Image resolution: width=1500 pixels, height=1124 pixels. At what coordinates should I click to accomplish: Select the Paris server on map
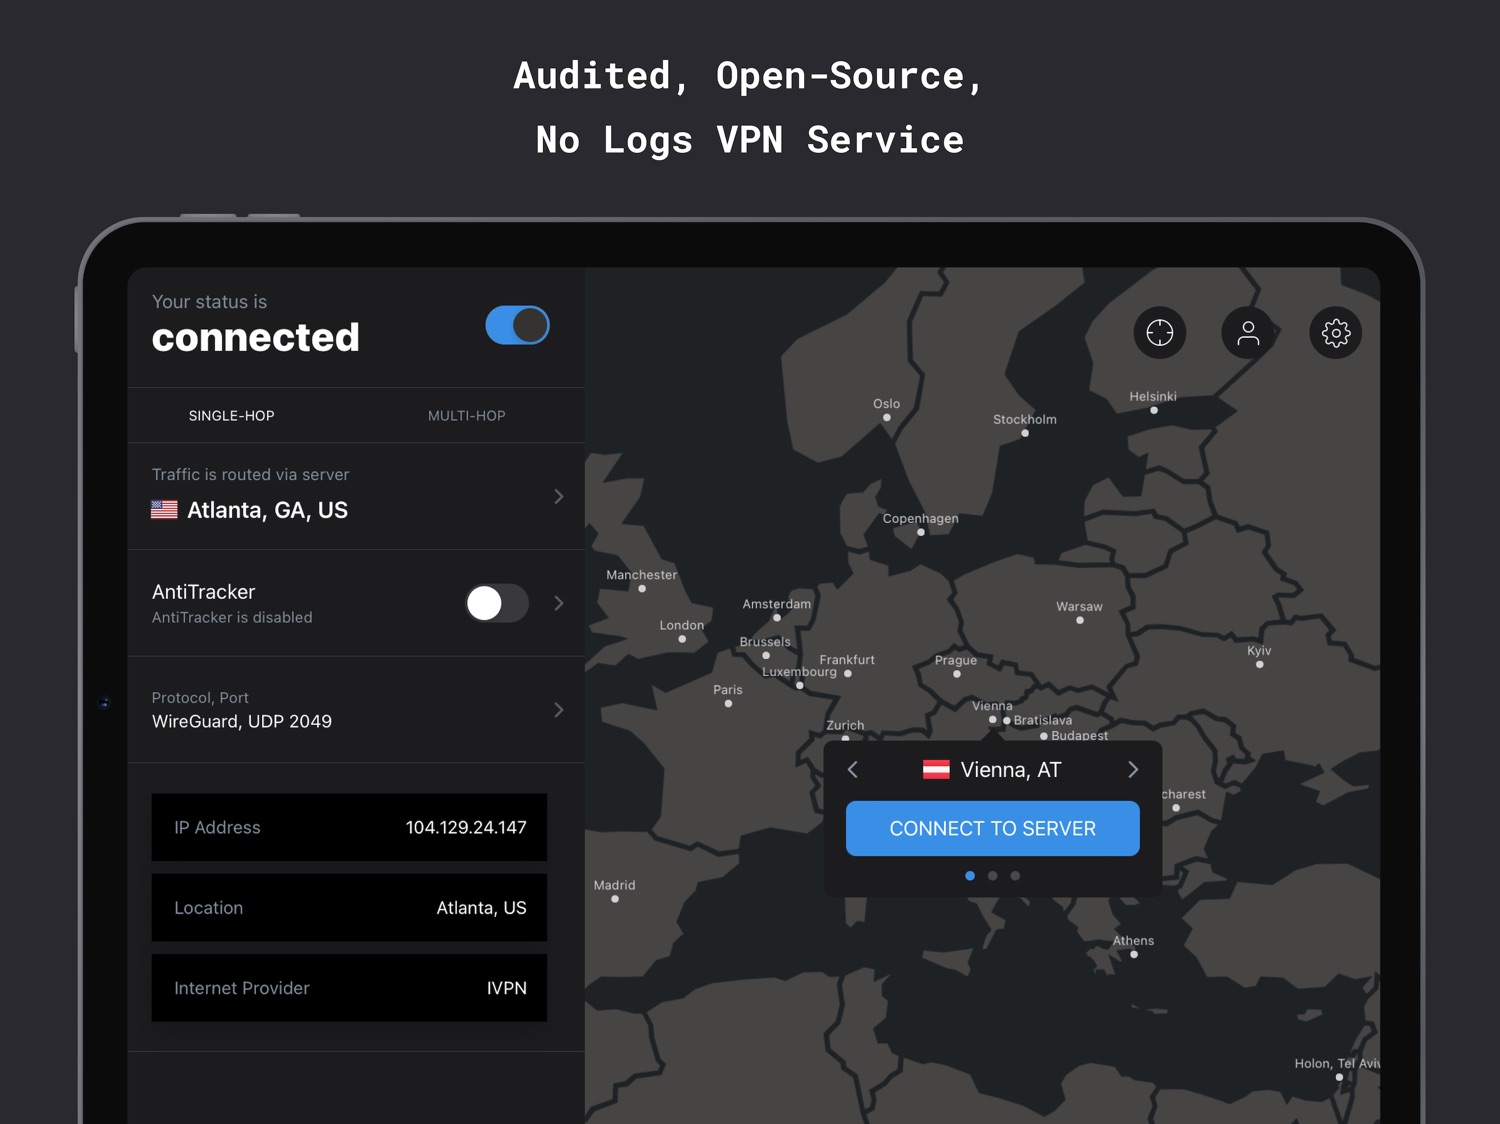728,704
